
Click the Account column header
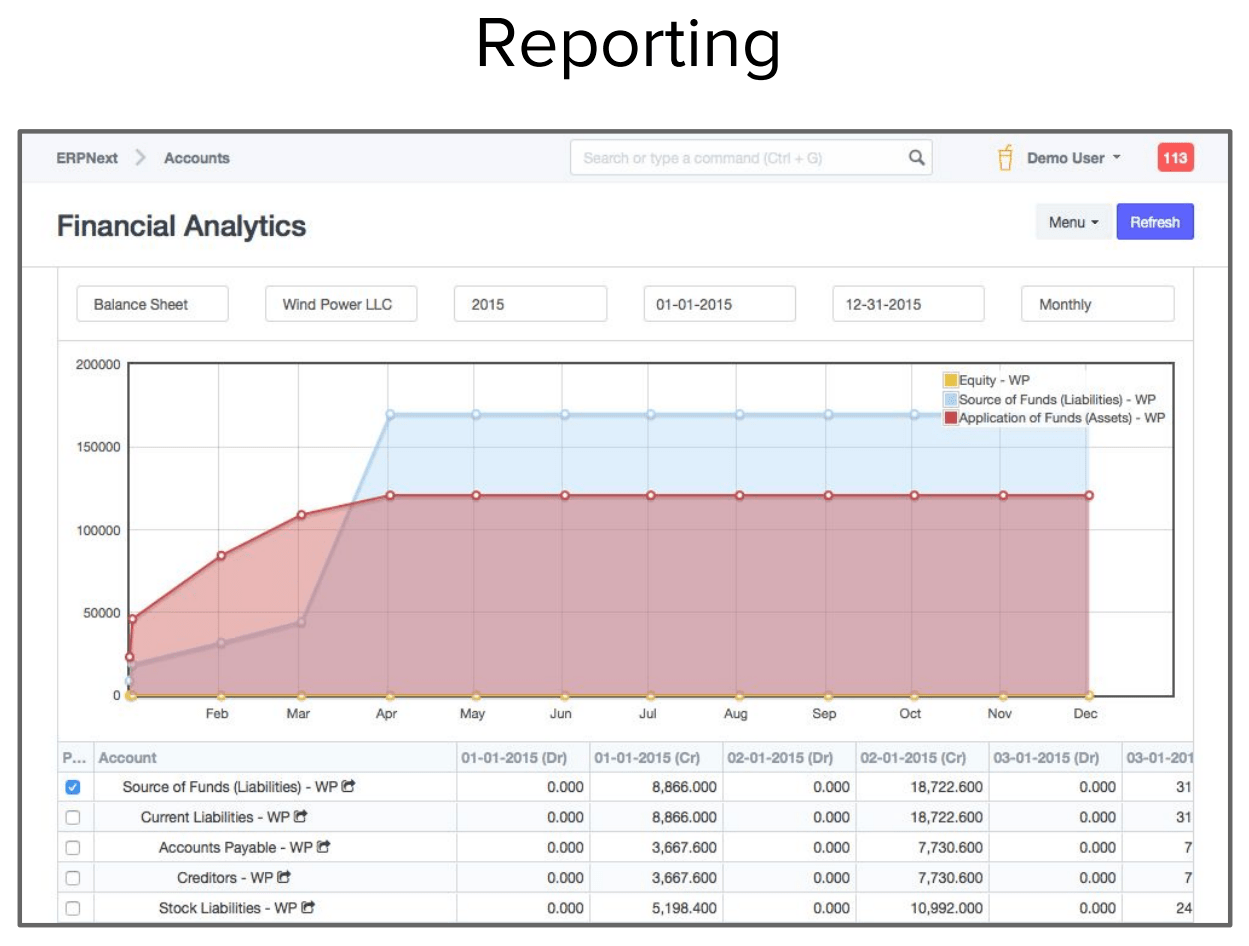(x=275, y=758)
